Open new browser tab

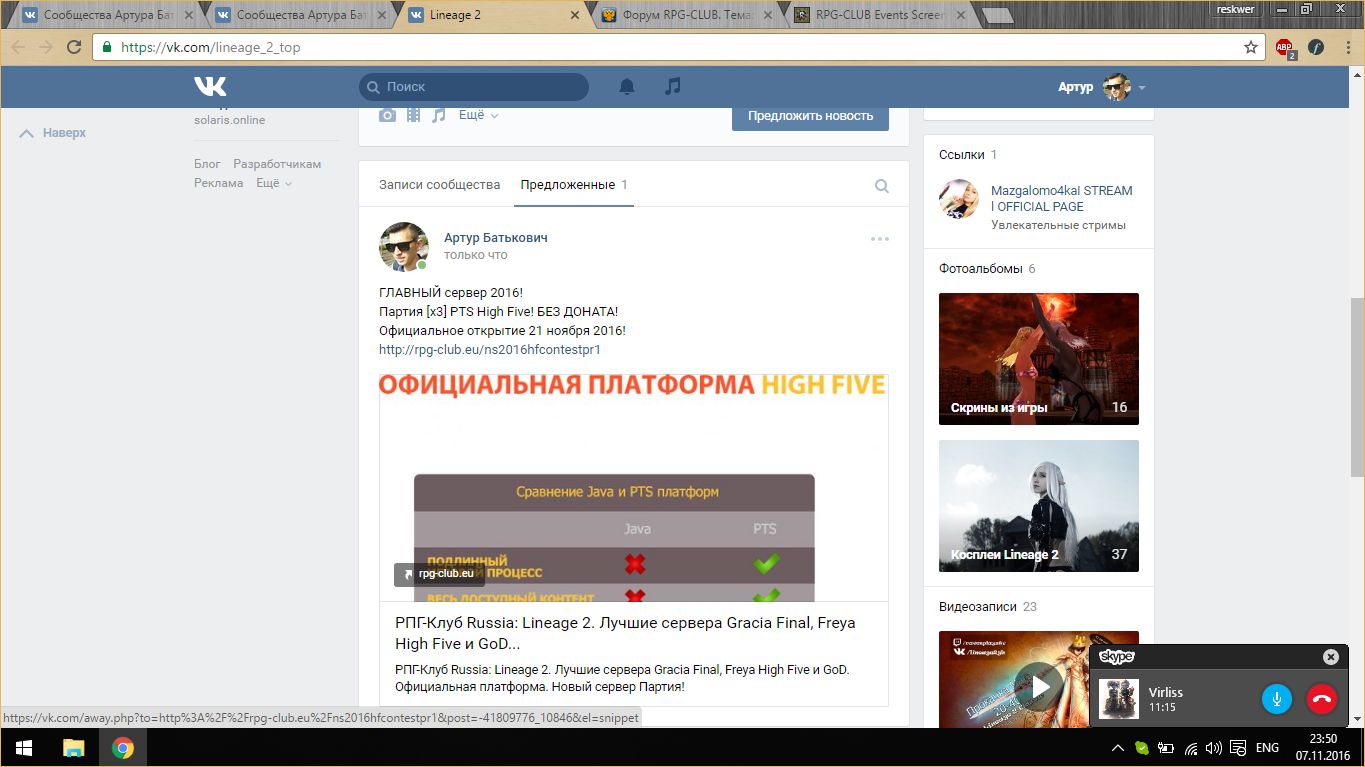pyautogui.click(x=997, y=15)
